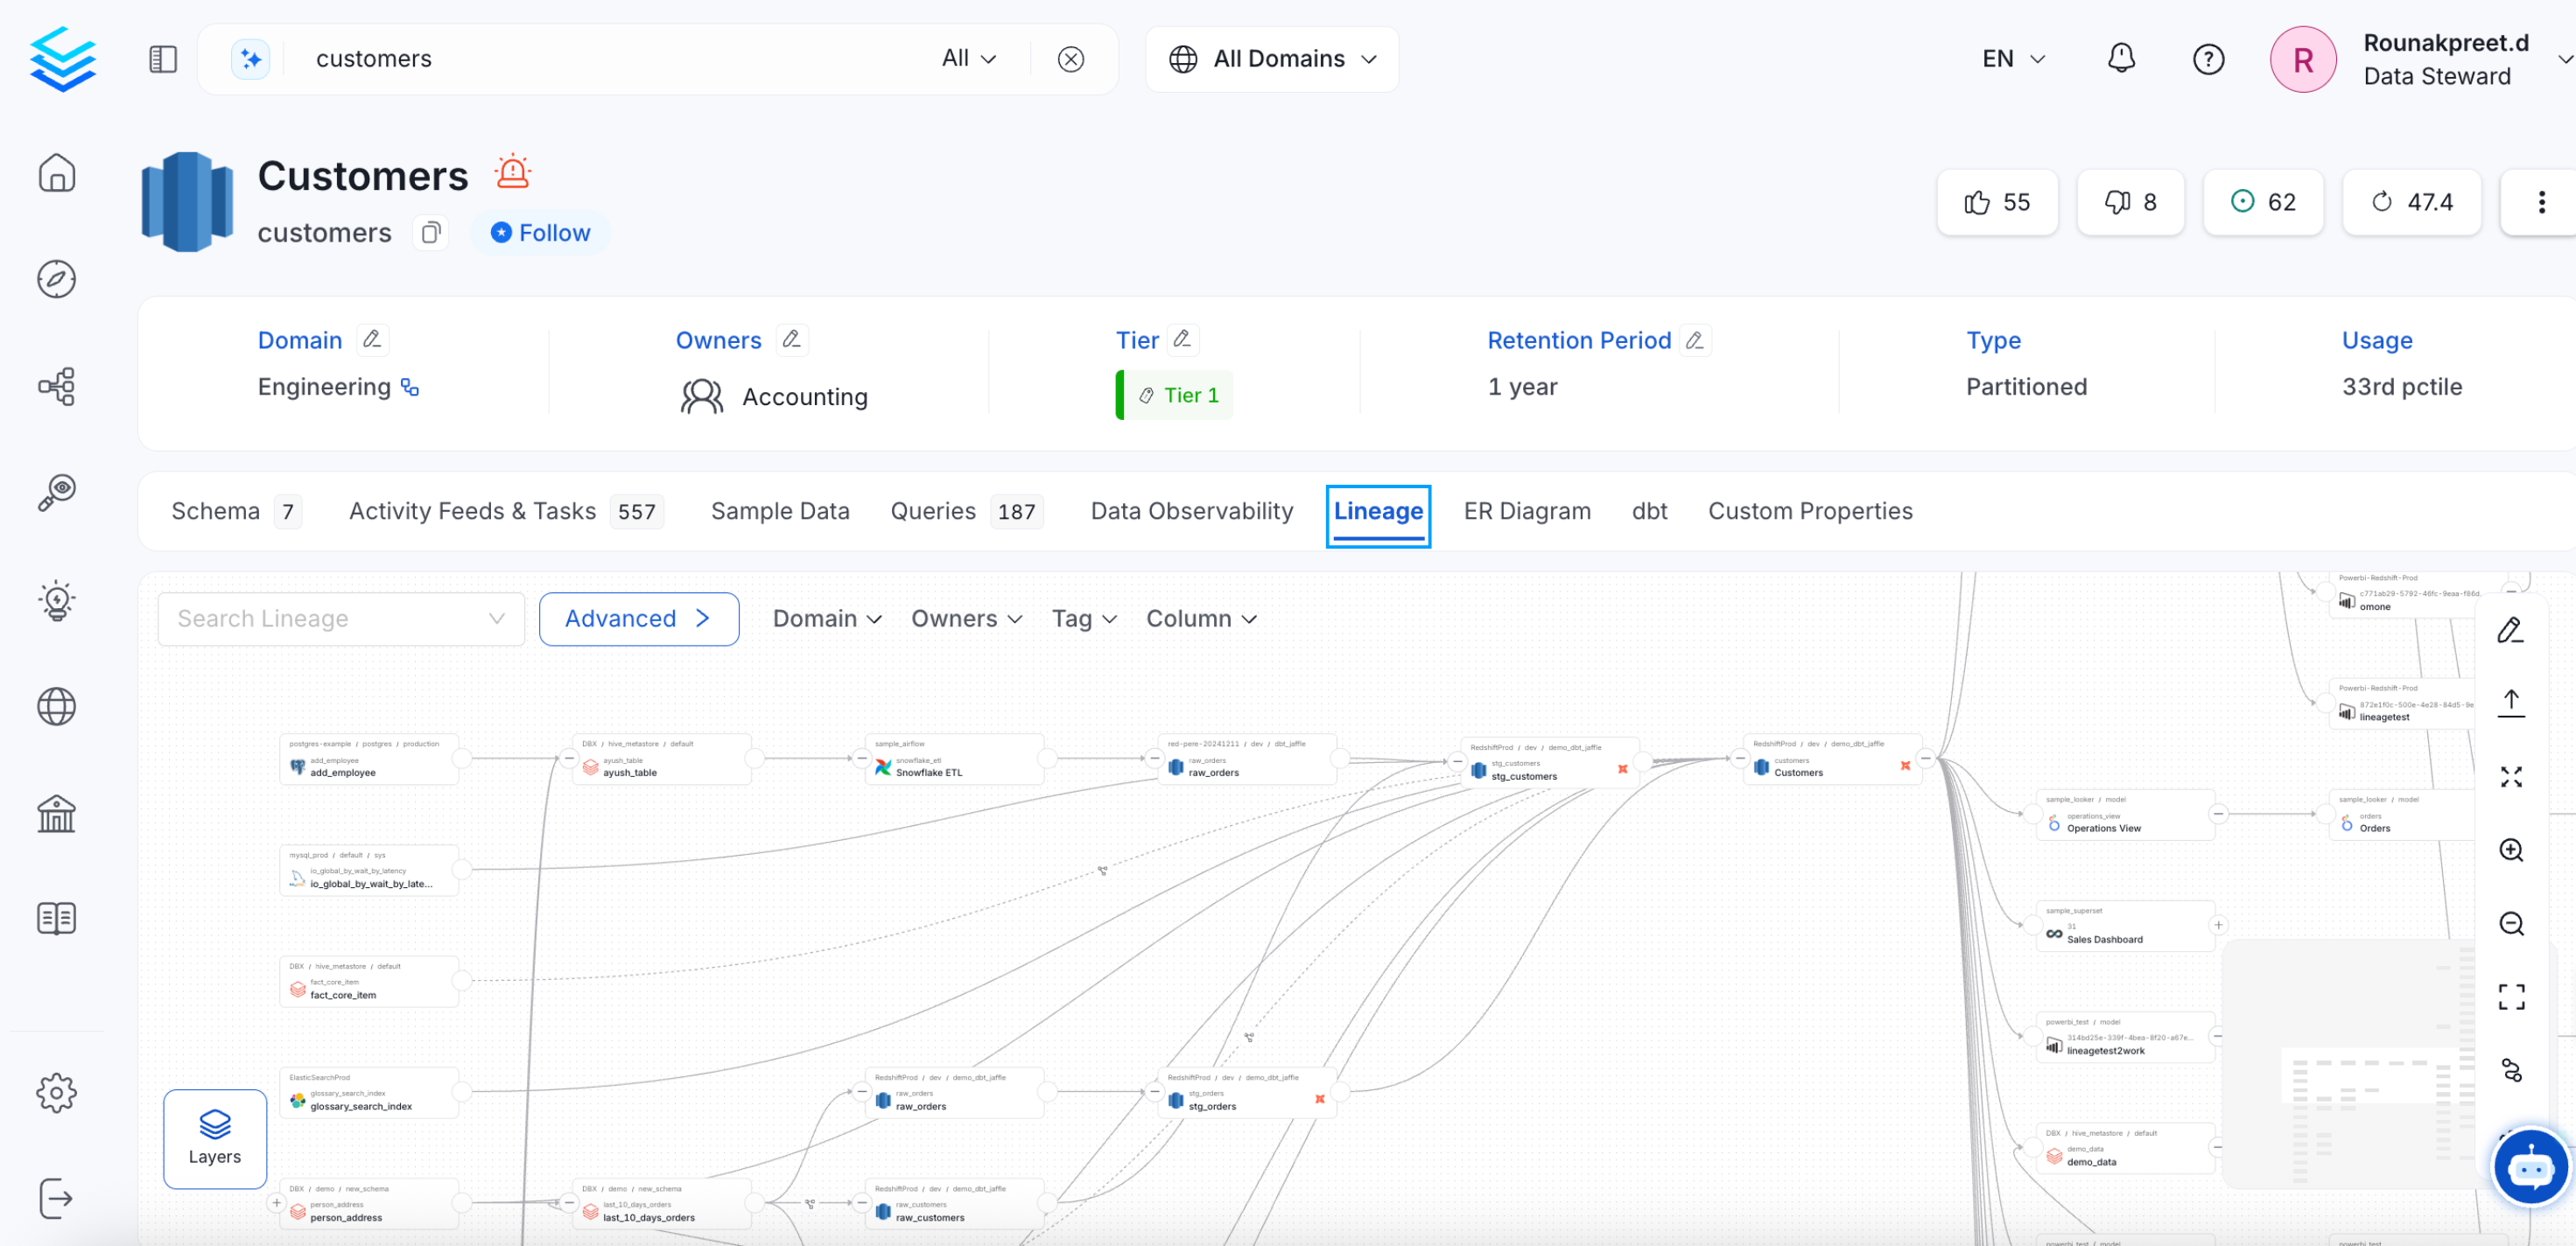
Task: Open the Sample Data tab
Action: [780, 511]
